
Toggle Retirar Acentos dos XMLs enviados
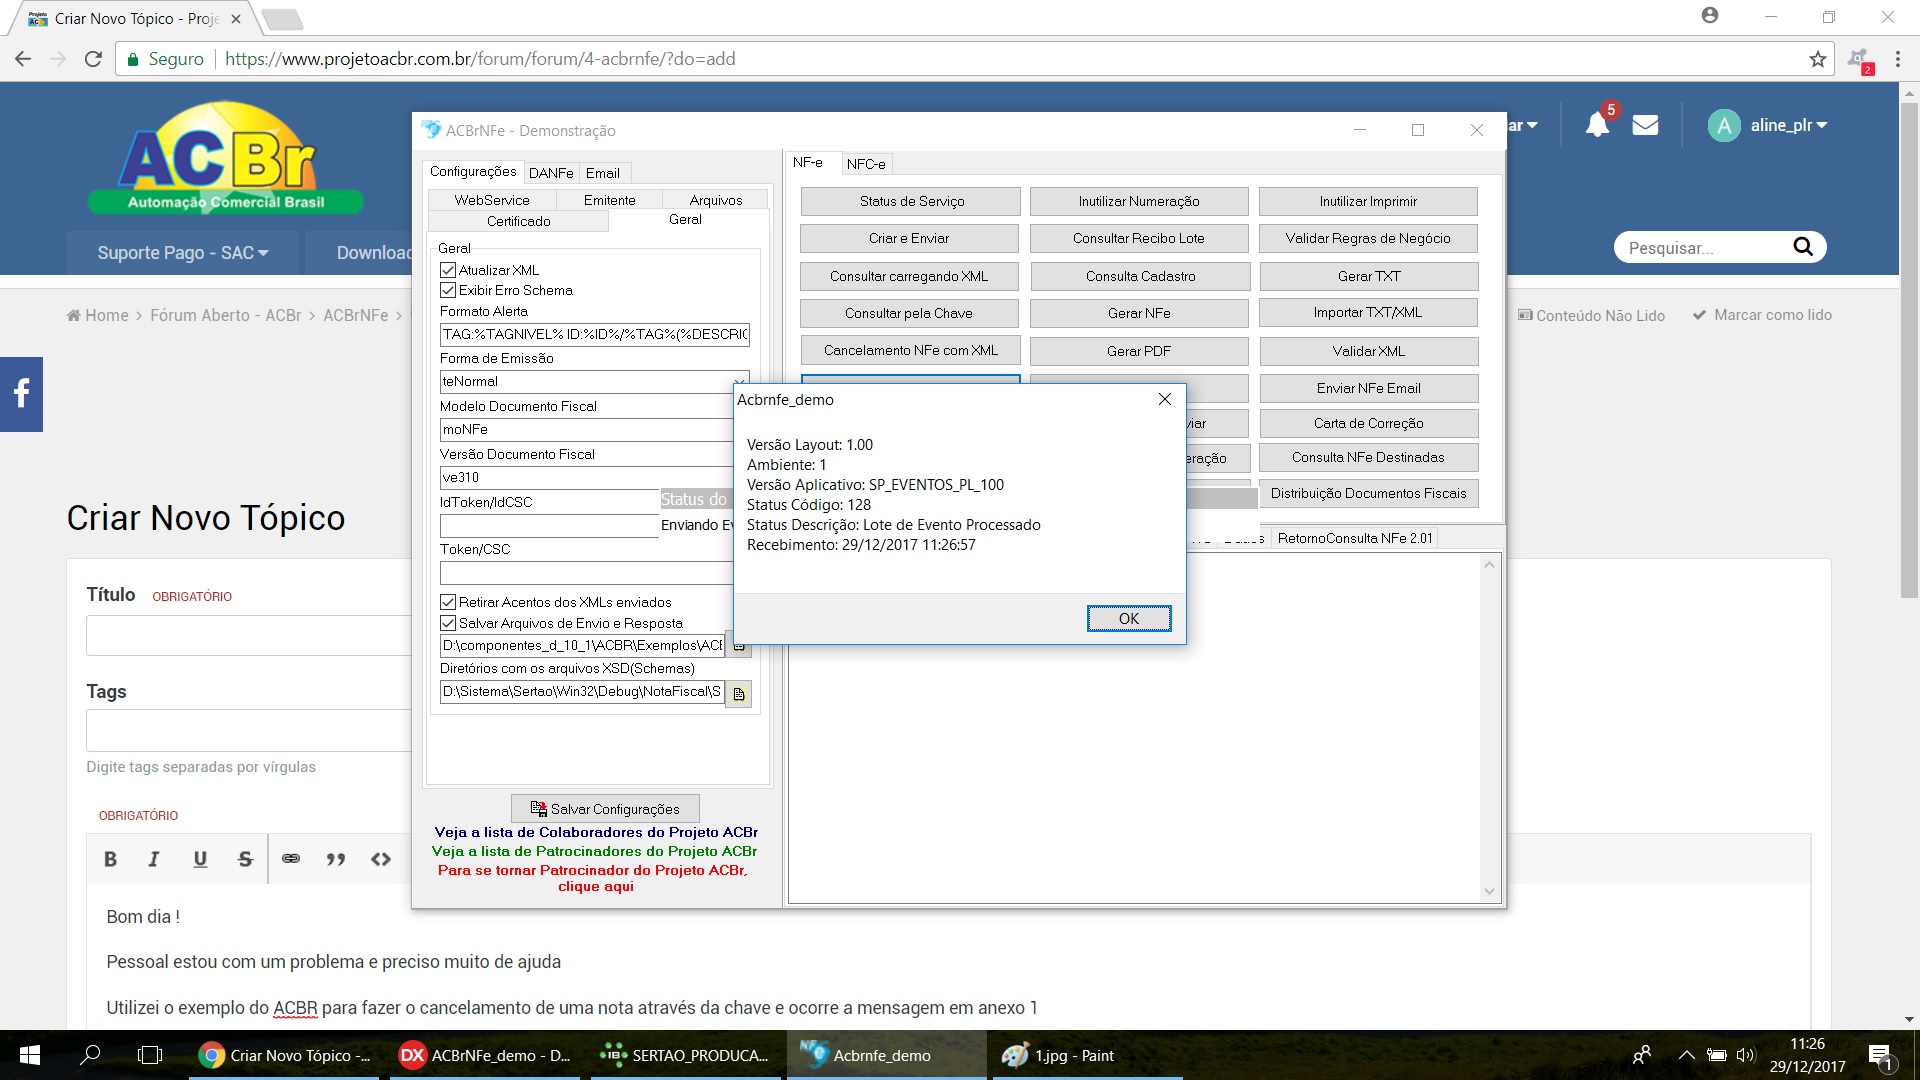pyautogui.click(x=448, y=602)
